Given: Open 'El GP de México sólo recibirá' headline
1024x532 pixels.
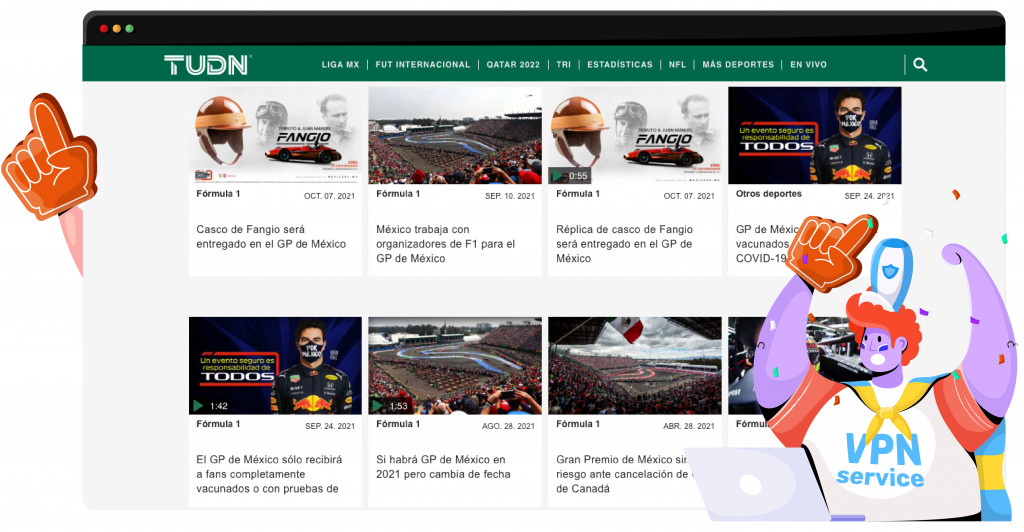Looking at the screenshot, I should point(269,474).
